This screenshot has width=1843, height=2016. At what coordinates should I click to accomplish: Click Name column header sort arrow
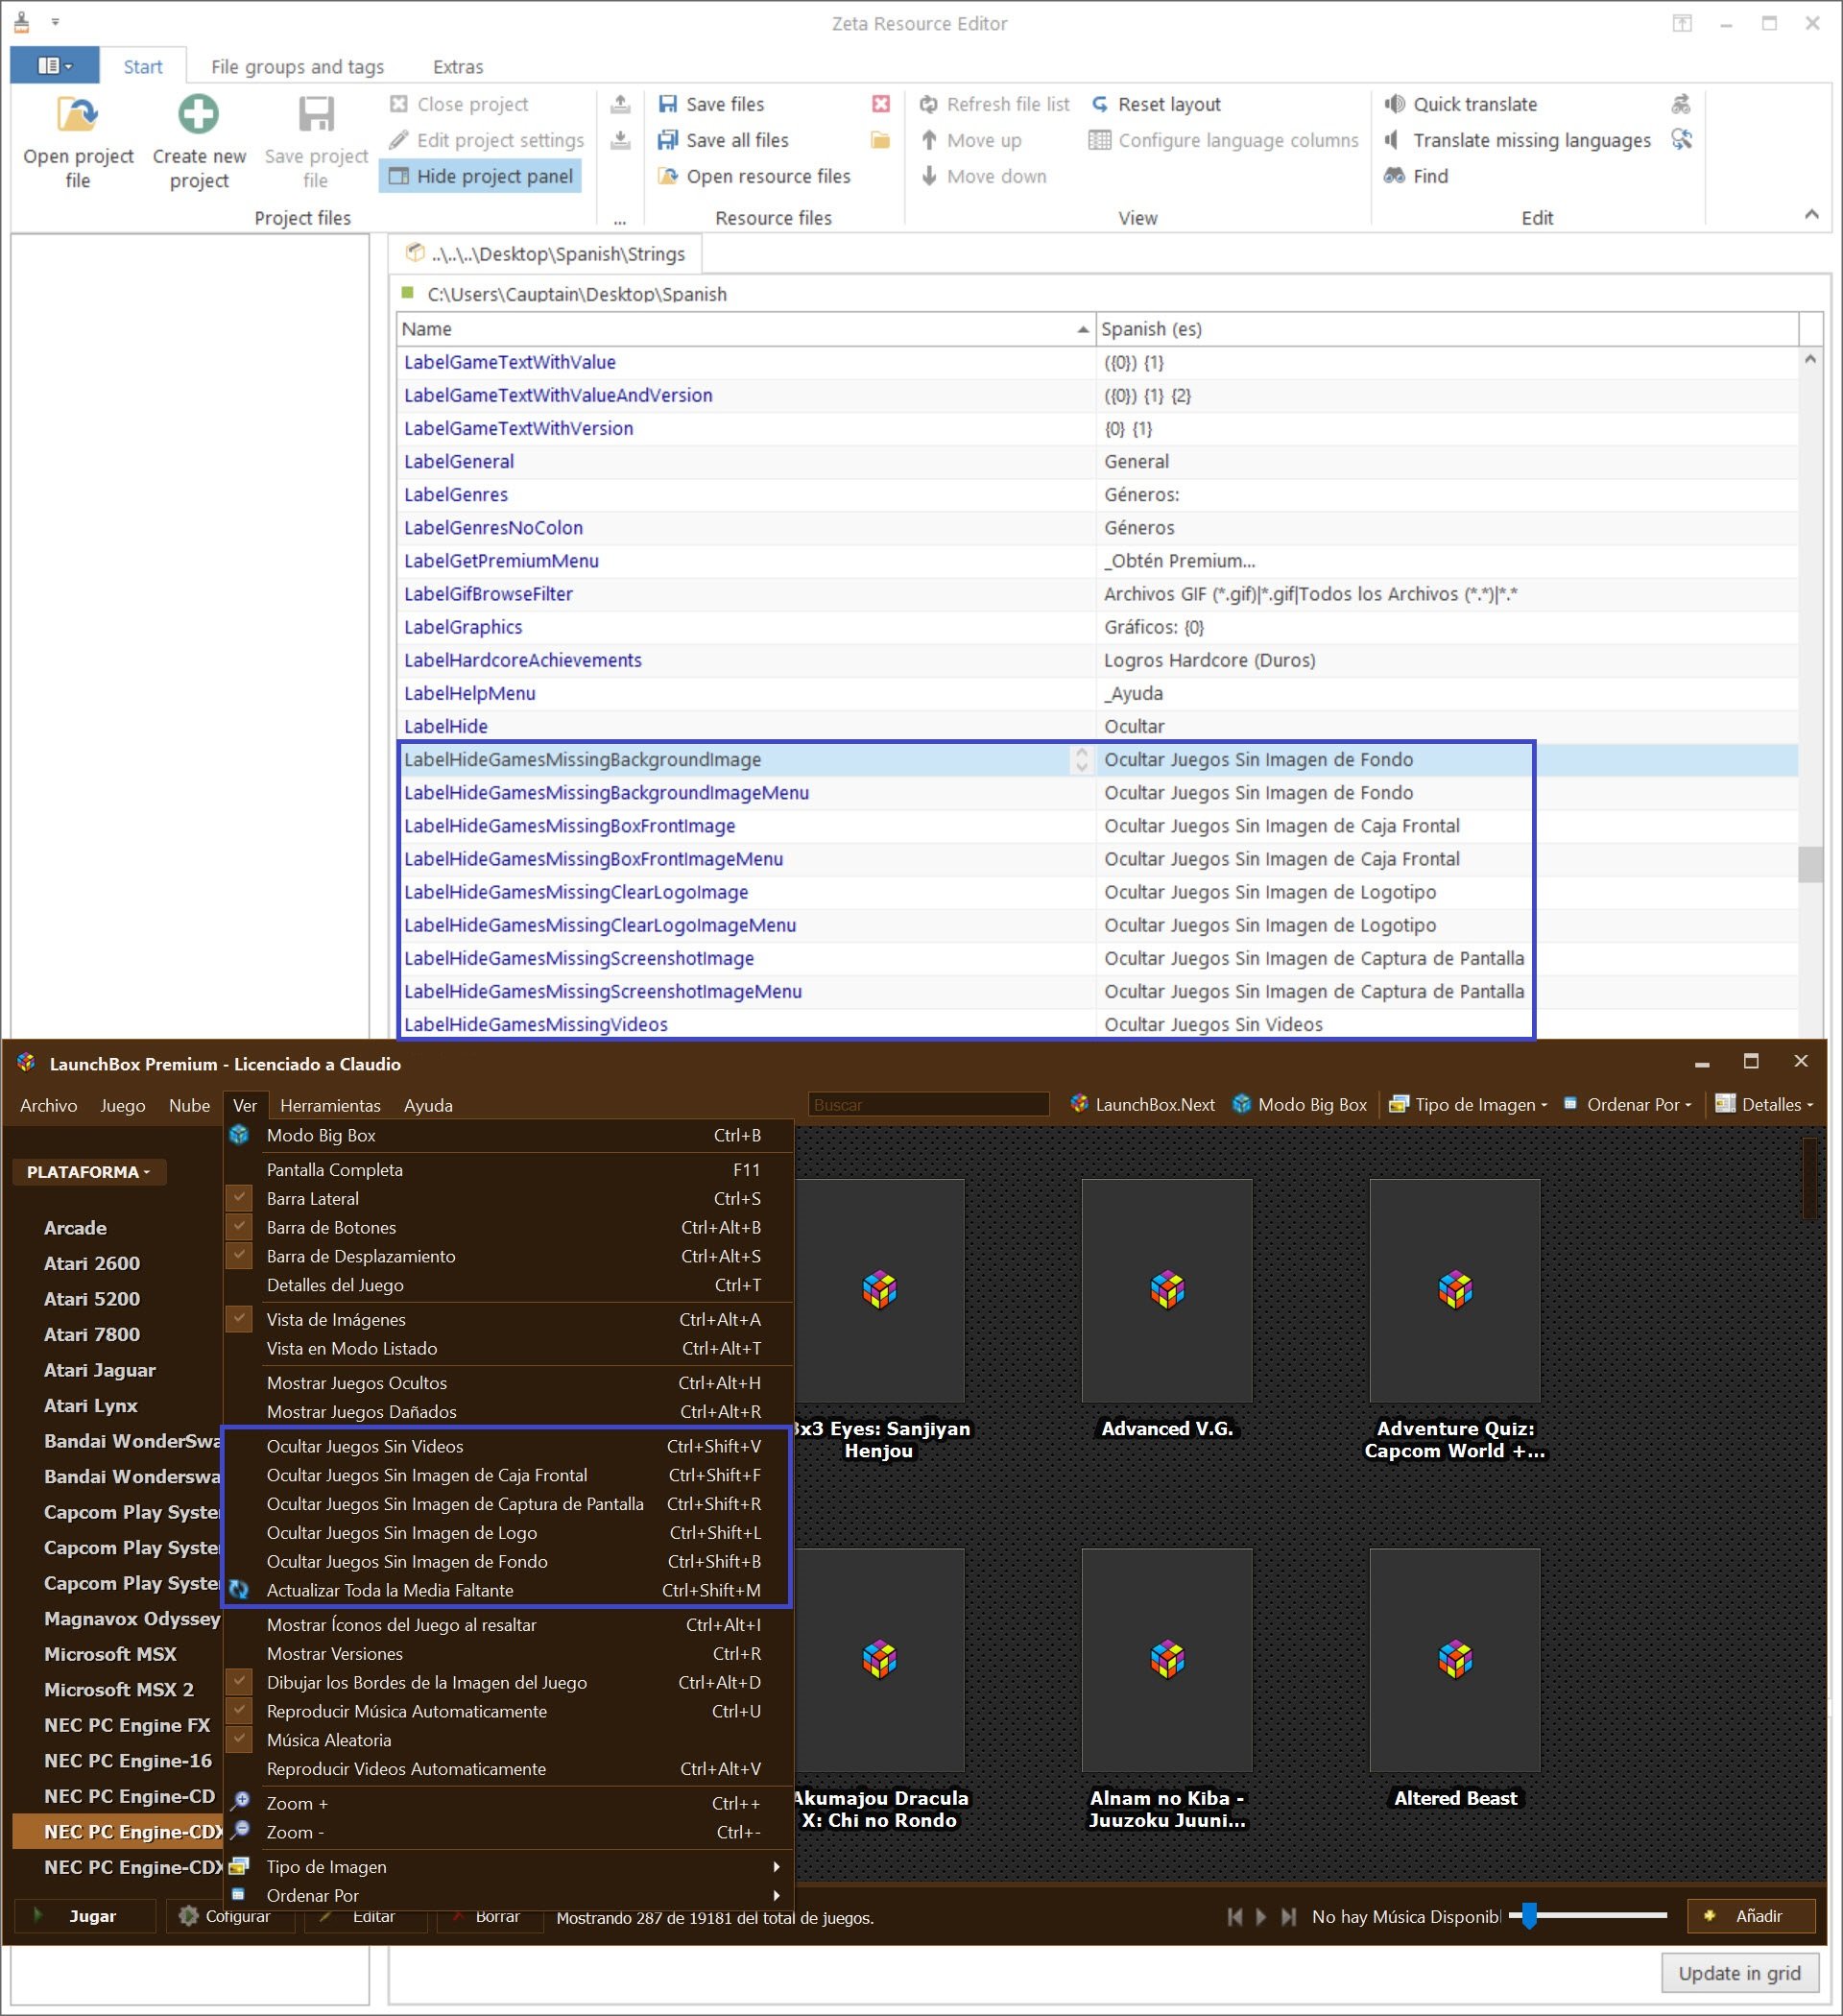pyautogui.click(x=1082, y=329)
